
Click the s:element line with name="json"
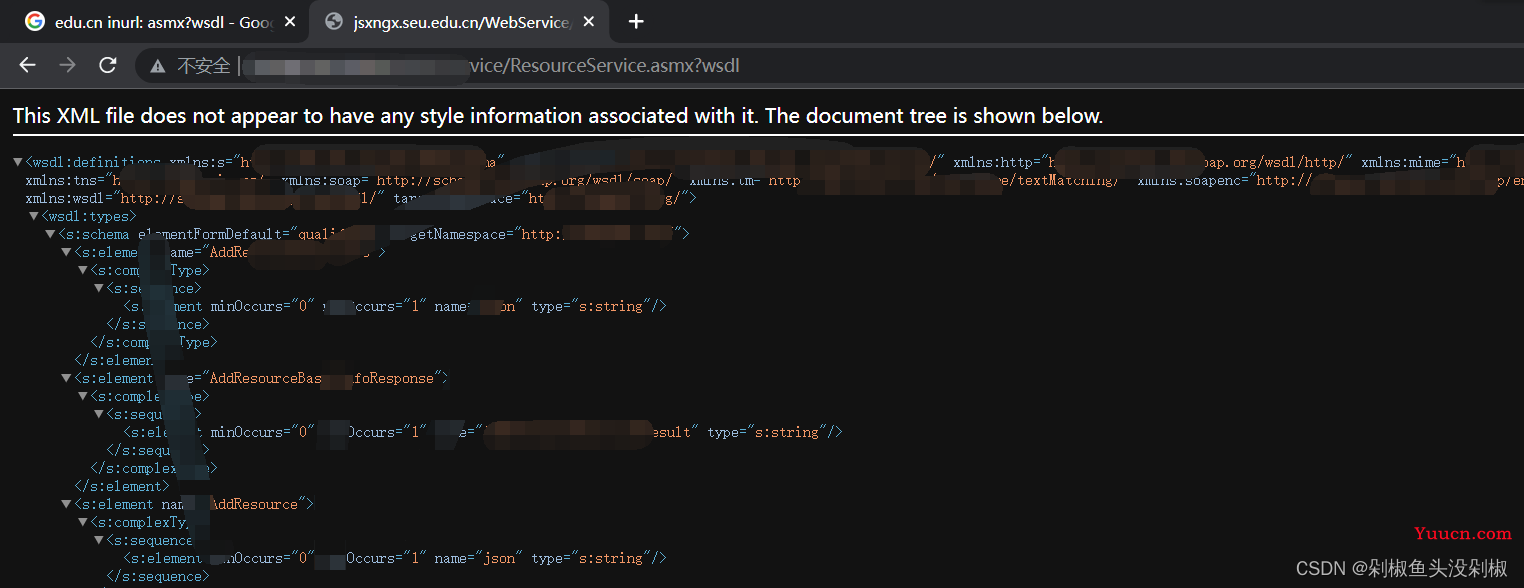point(394,558)
